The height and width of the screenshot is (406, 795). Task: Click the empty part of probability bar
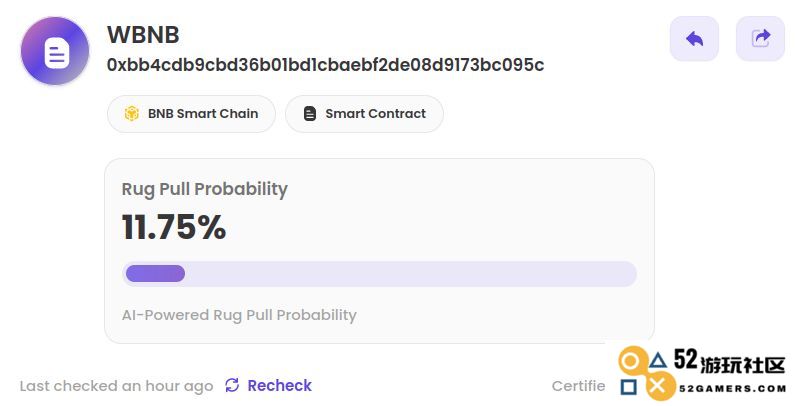(x=411, y=274)
